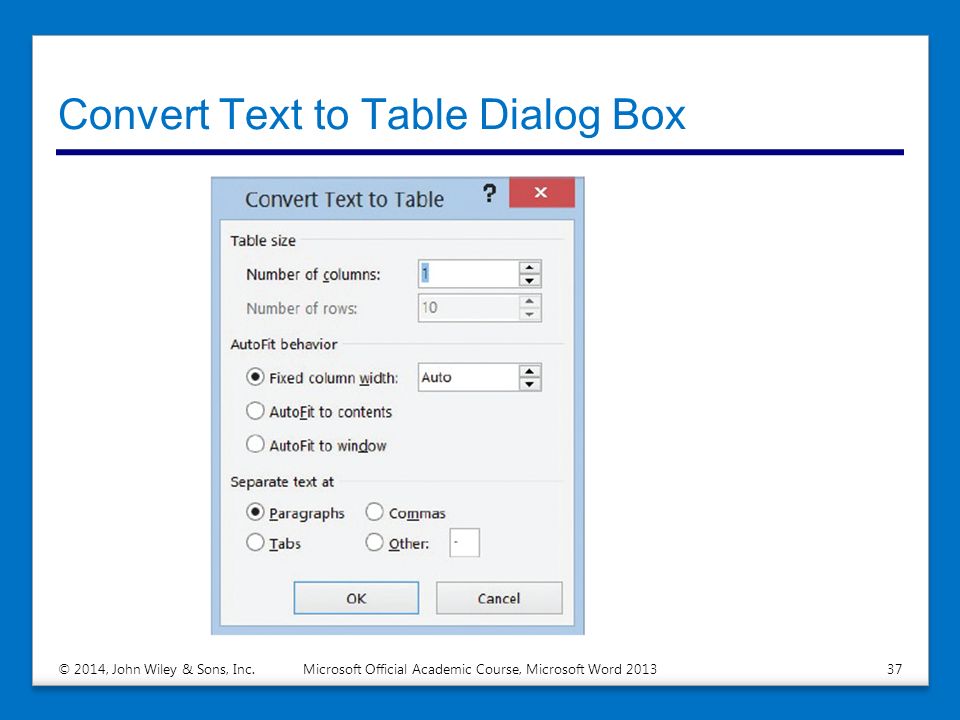Click Number of rows up arrow
The height and width of the screenshot is (720, 960).
(x=530, y=301)
